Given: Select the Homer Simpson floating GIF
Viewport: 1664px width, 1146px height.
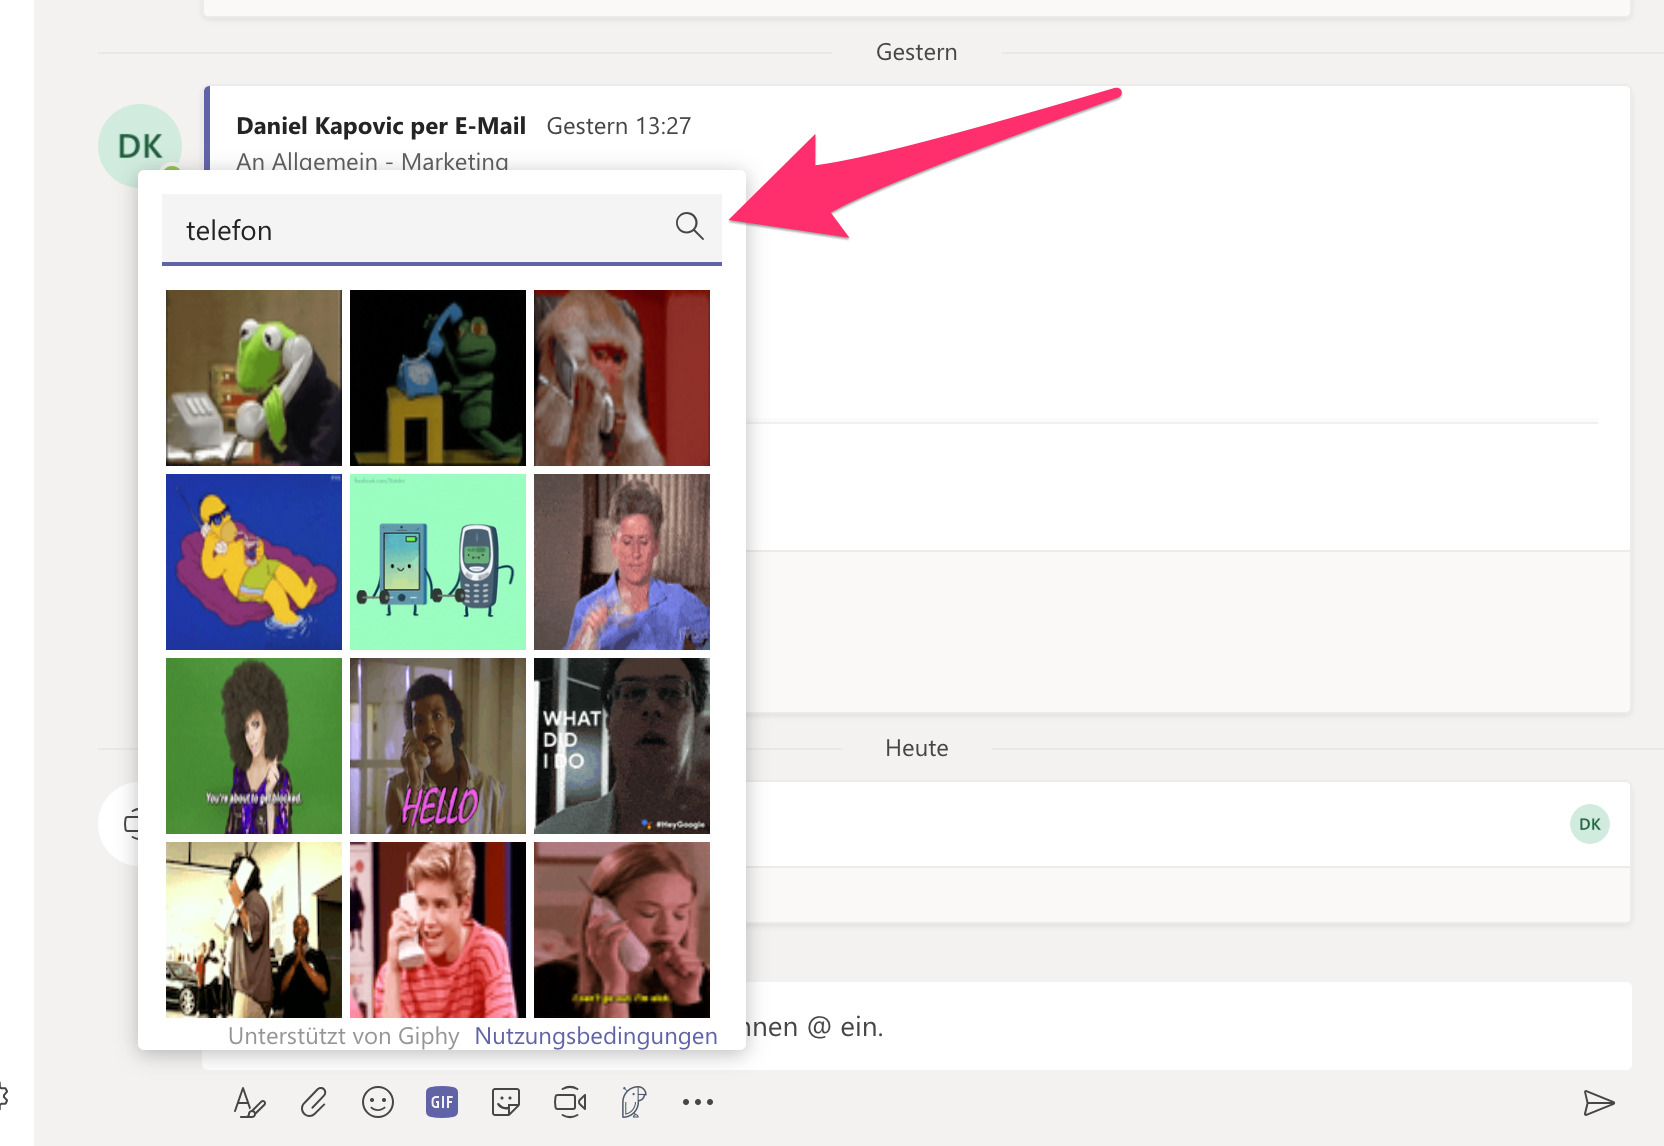Looking at the screenshot, I should [254, 562].
